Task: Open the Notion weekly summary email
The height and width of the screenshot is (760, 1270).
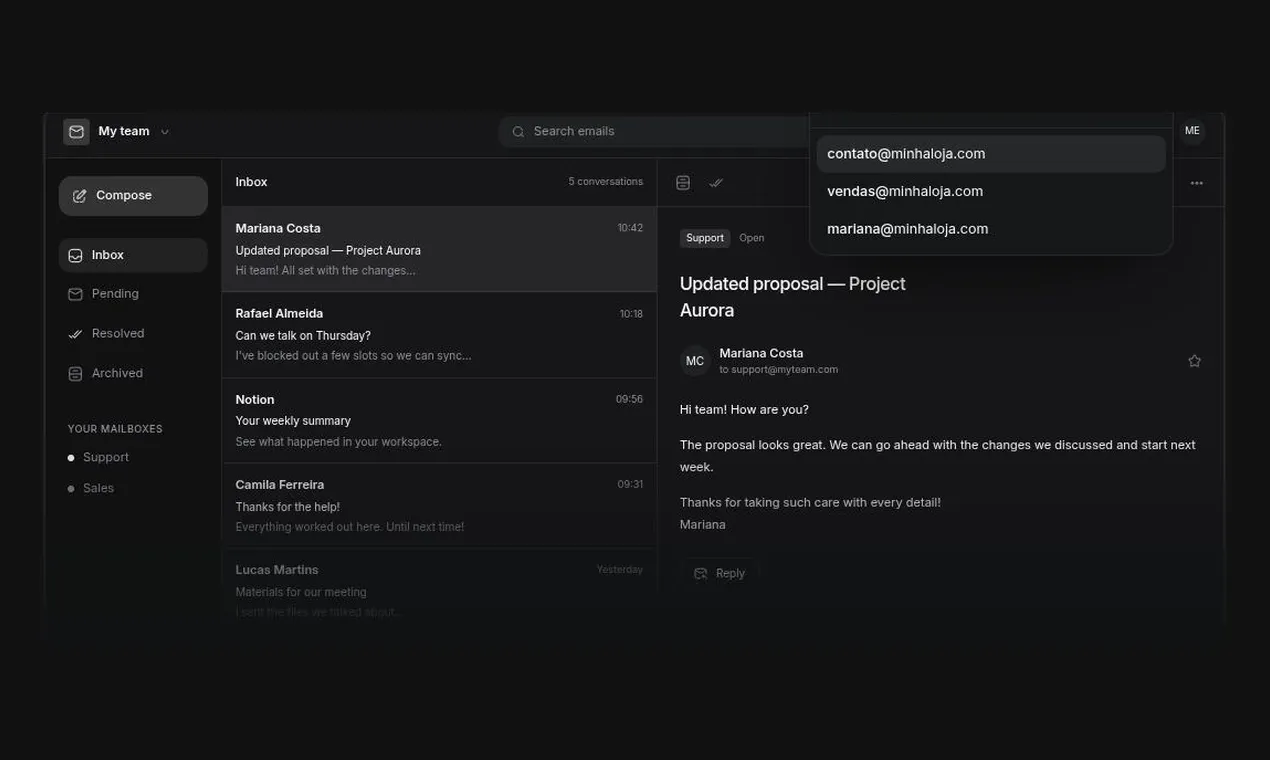Action: (x=439, y=420)
